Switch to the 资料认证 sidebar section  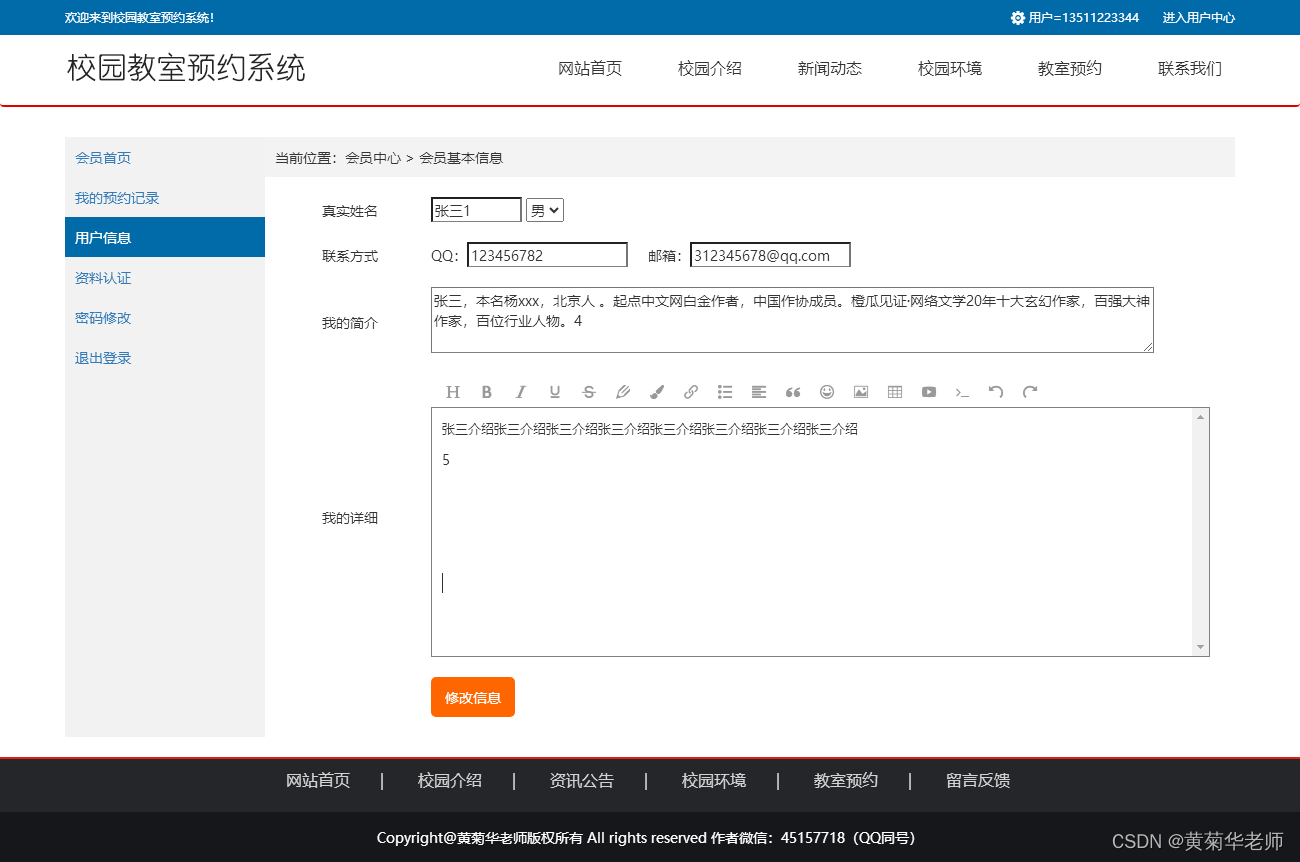[x=103, y=277]
